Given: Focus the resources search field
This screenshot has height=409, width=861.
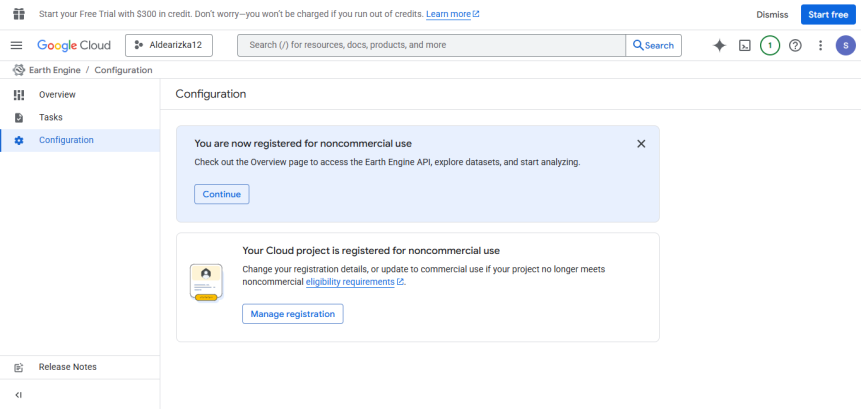Looking at the screenshot, I should pos(431,46).
